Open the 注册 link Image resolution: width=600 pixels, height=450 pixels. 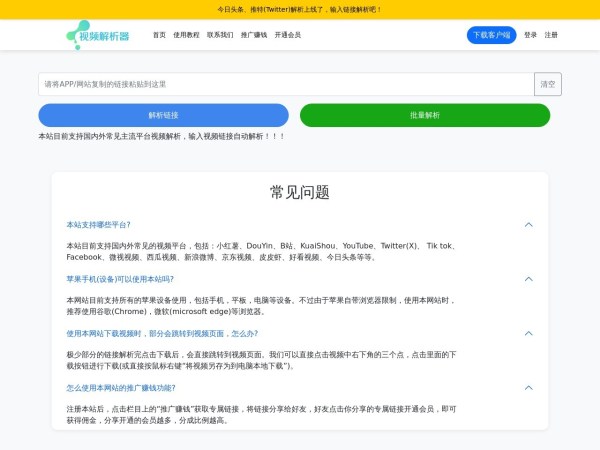[x=551, y=35]
